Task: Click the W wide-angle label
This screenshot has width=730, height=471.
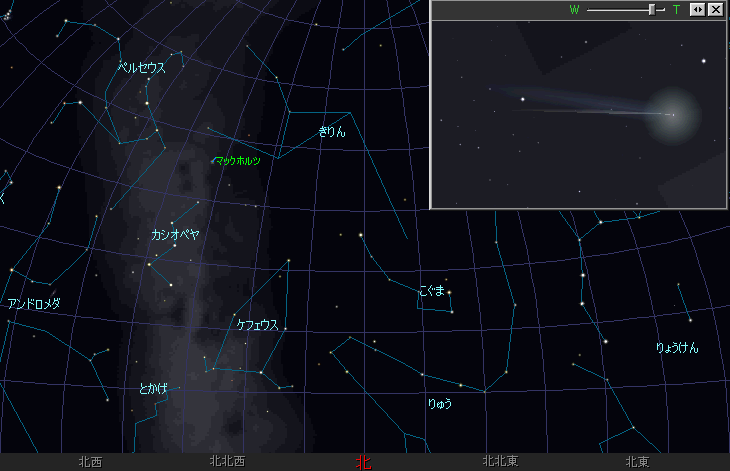Action: click(574, 9)
